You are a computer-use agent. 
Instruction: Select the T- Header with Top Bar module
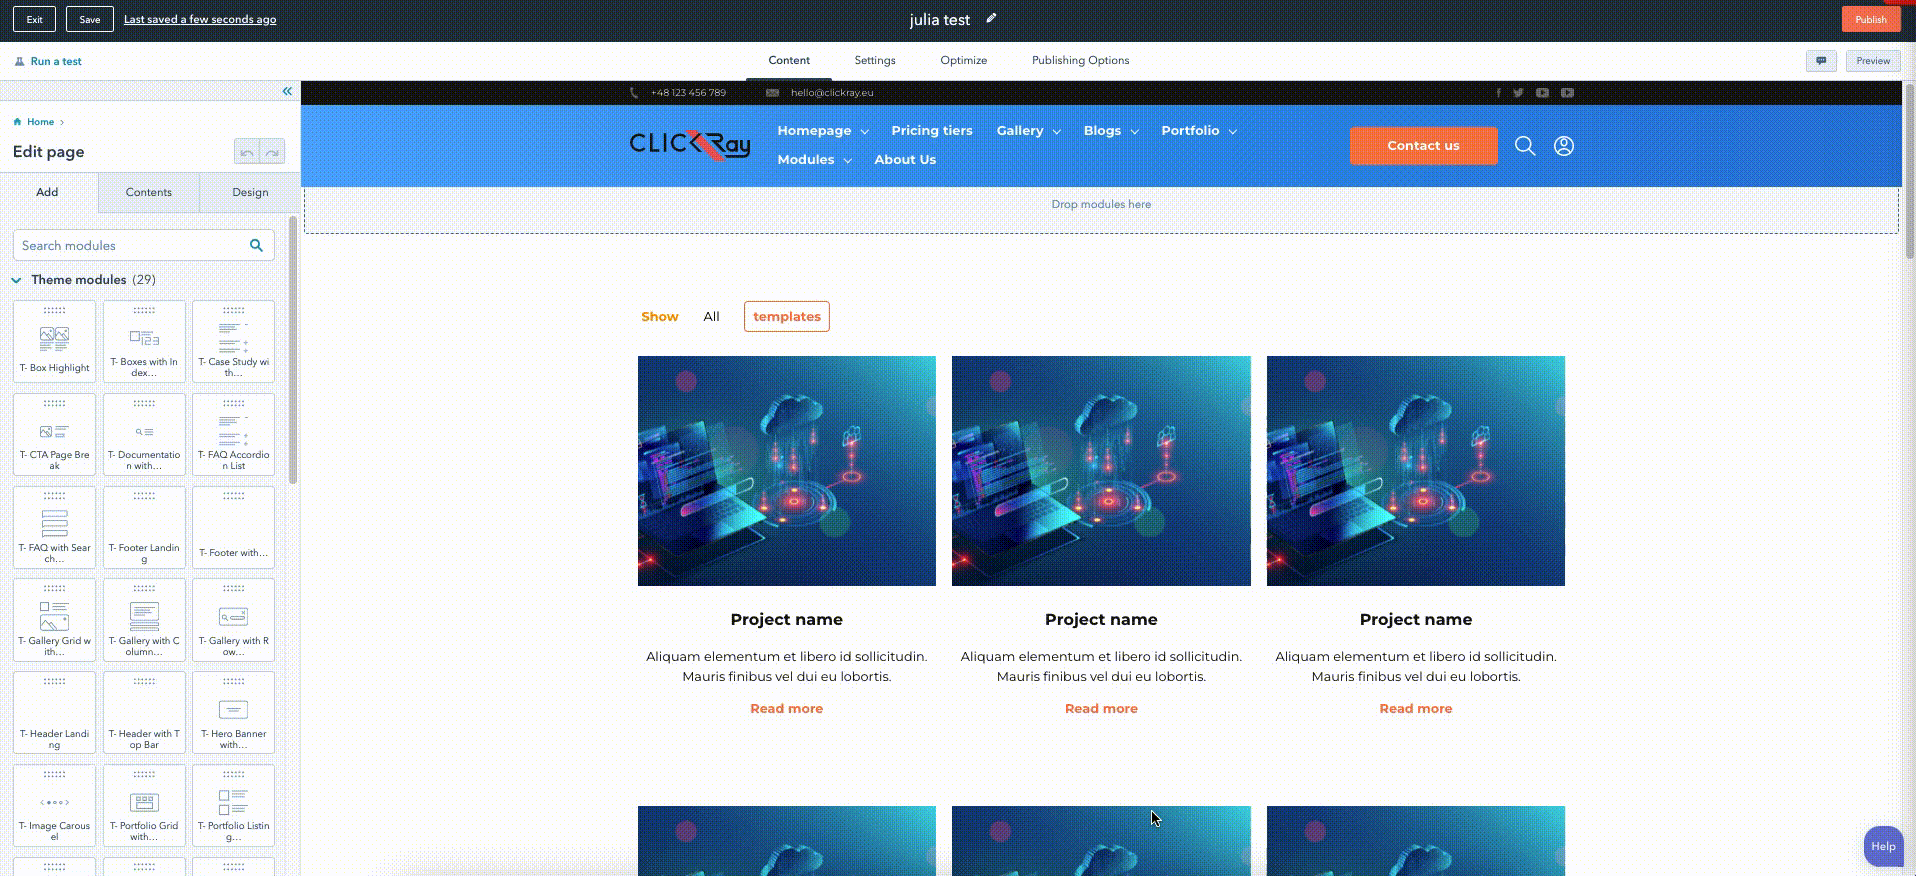(144, 713)
